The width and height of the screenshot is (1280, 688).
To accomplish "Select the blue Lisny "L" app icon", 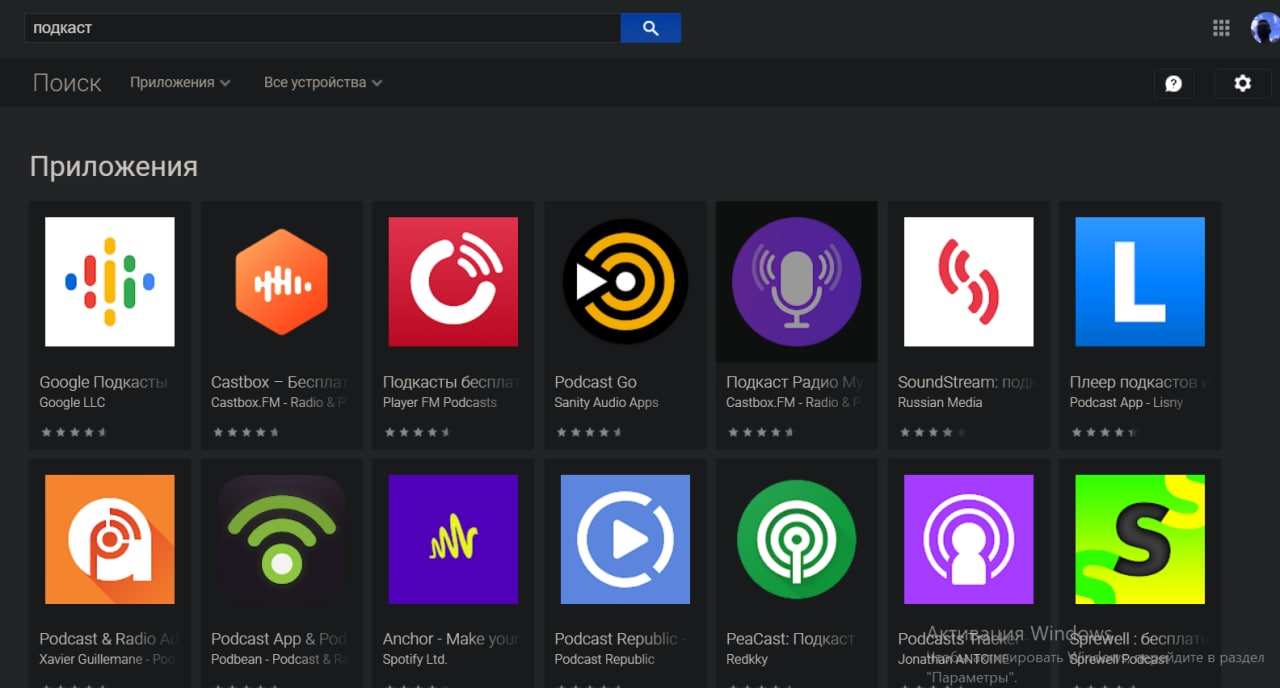I will (x=1140, y=282).
